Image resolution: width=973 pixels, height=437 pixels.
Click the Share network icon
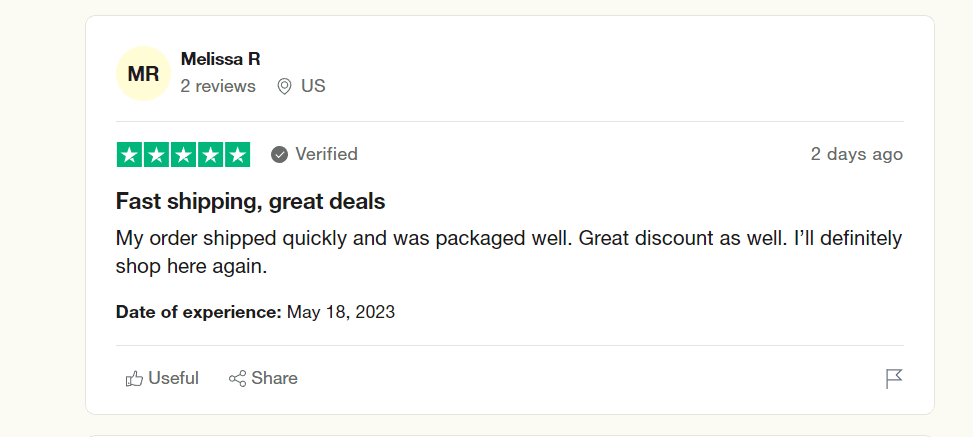pos(237,378)
